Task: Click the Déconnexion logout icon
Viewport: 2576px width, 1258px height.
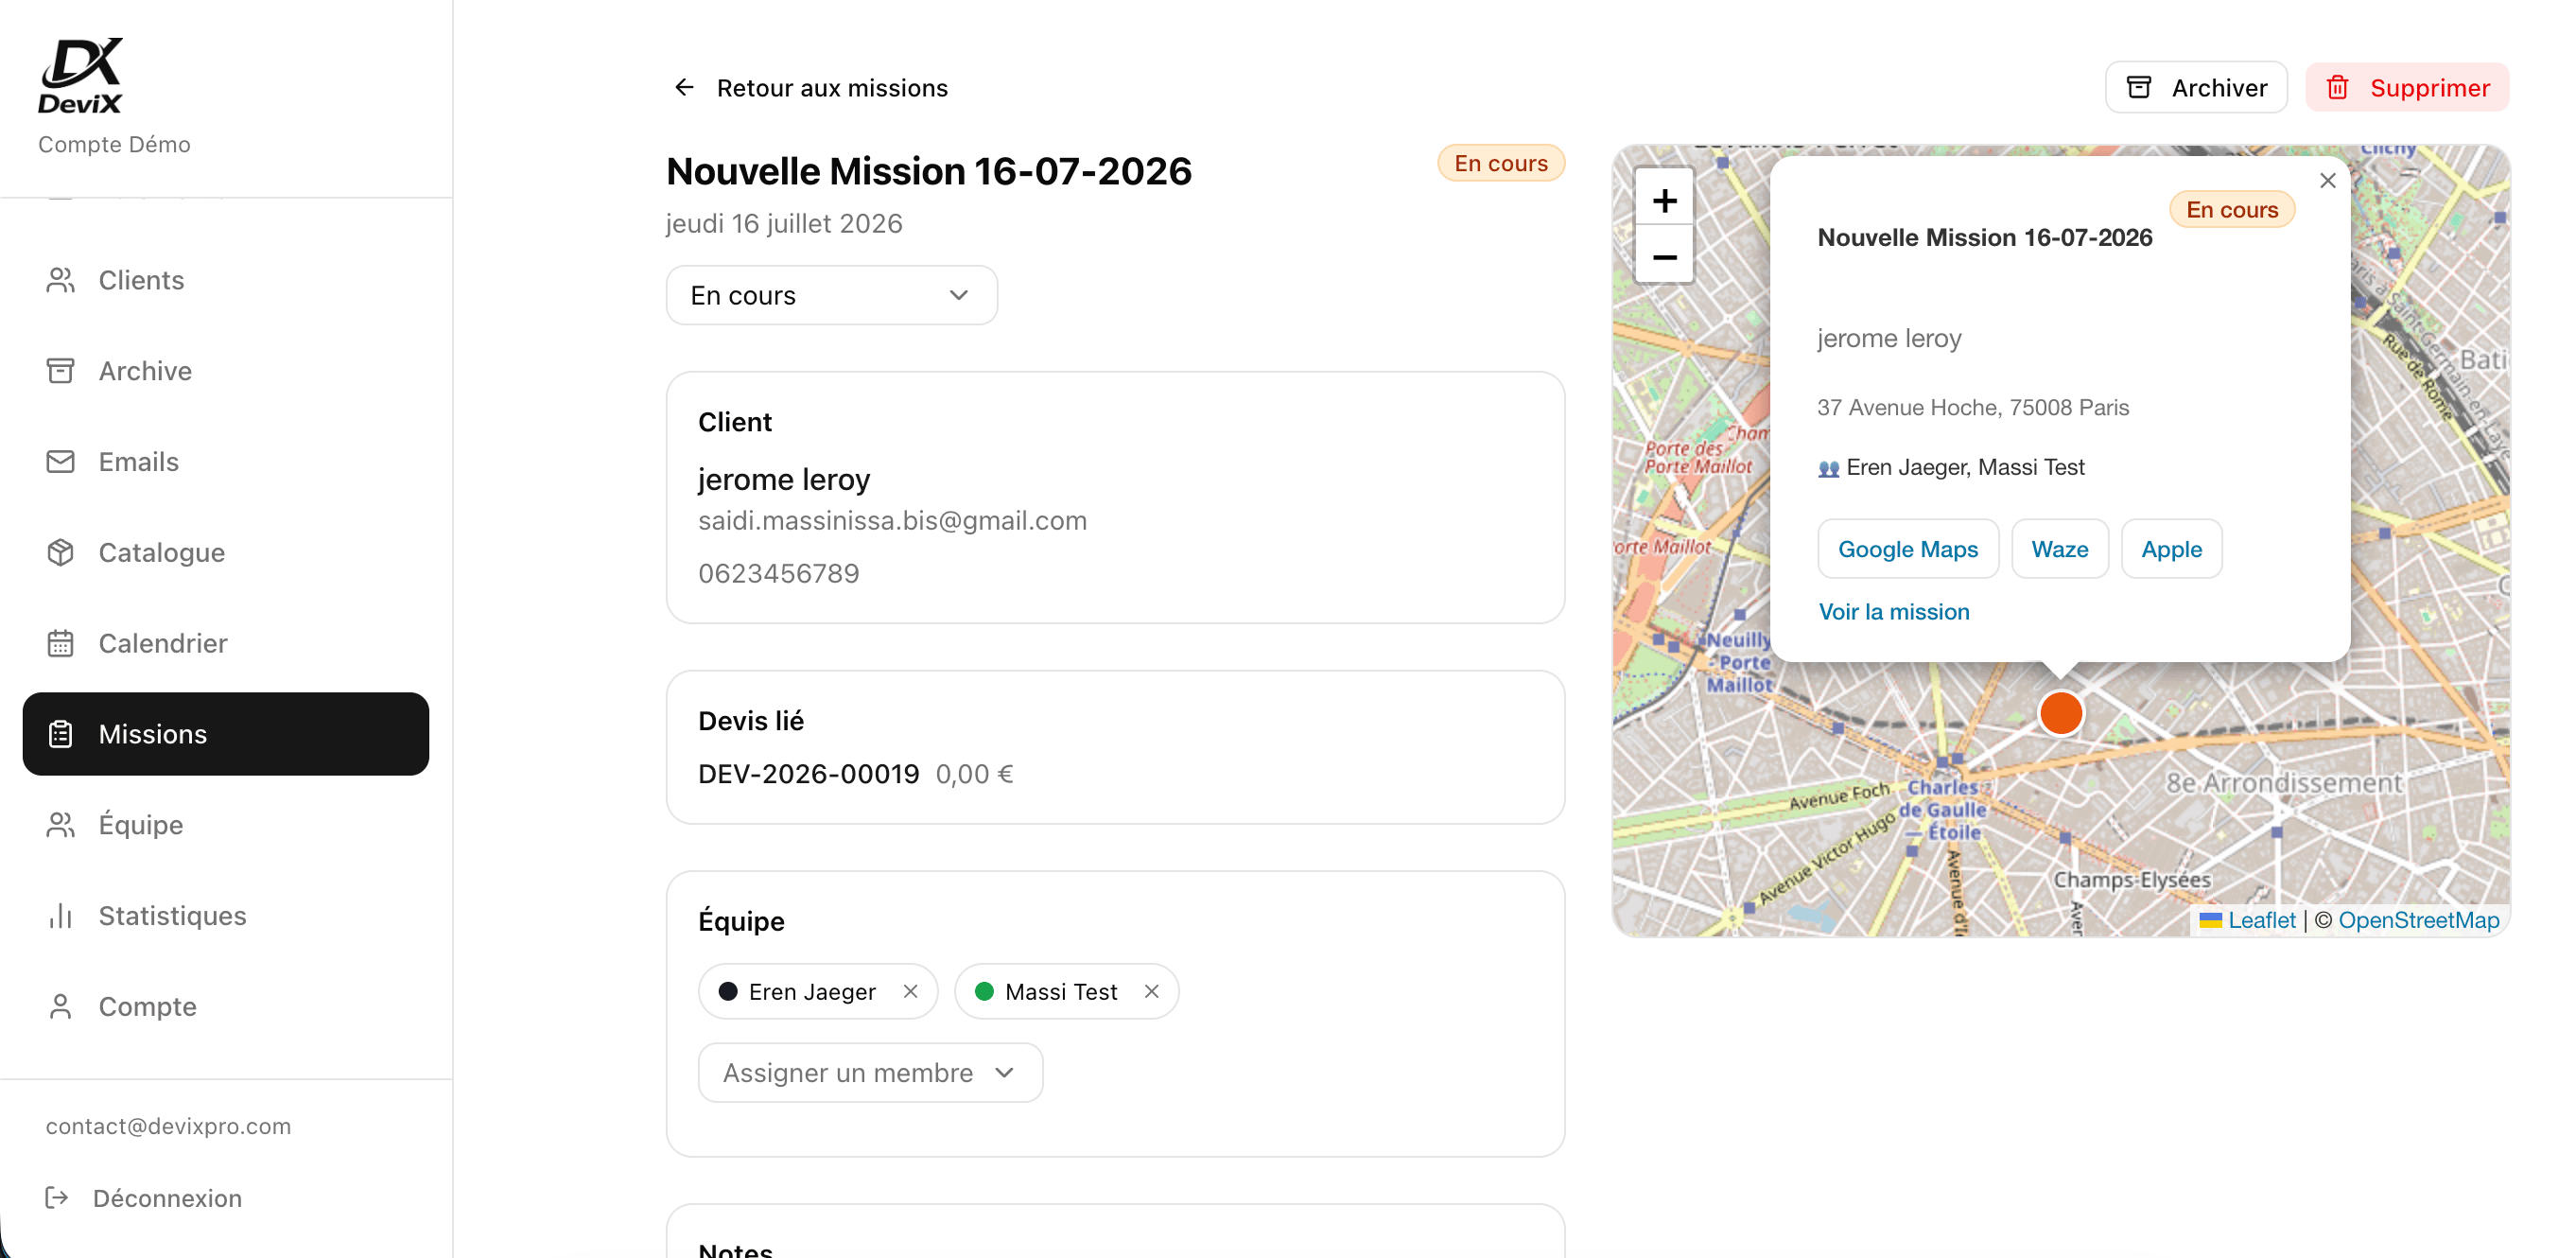Action: click(x=57, y=1197)
